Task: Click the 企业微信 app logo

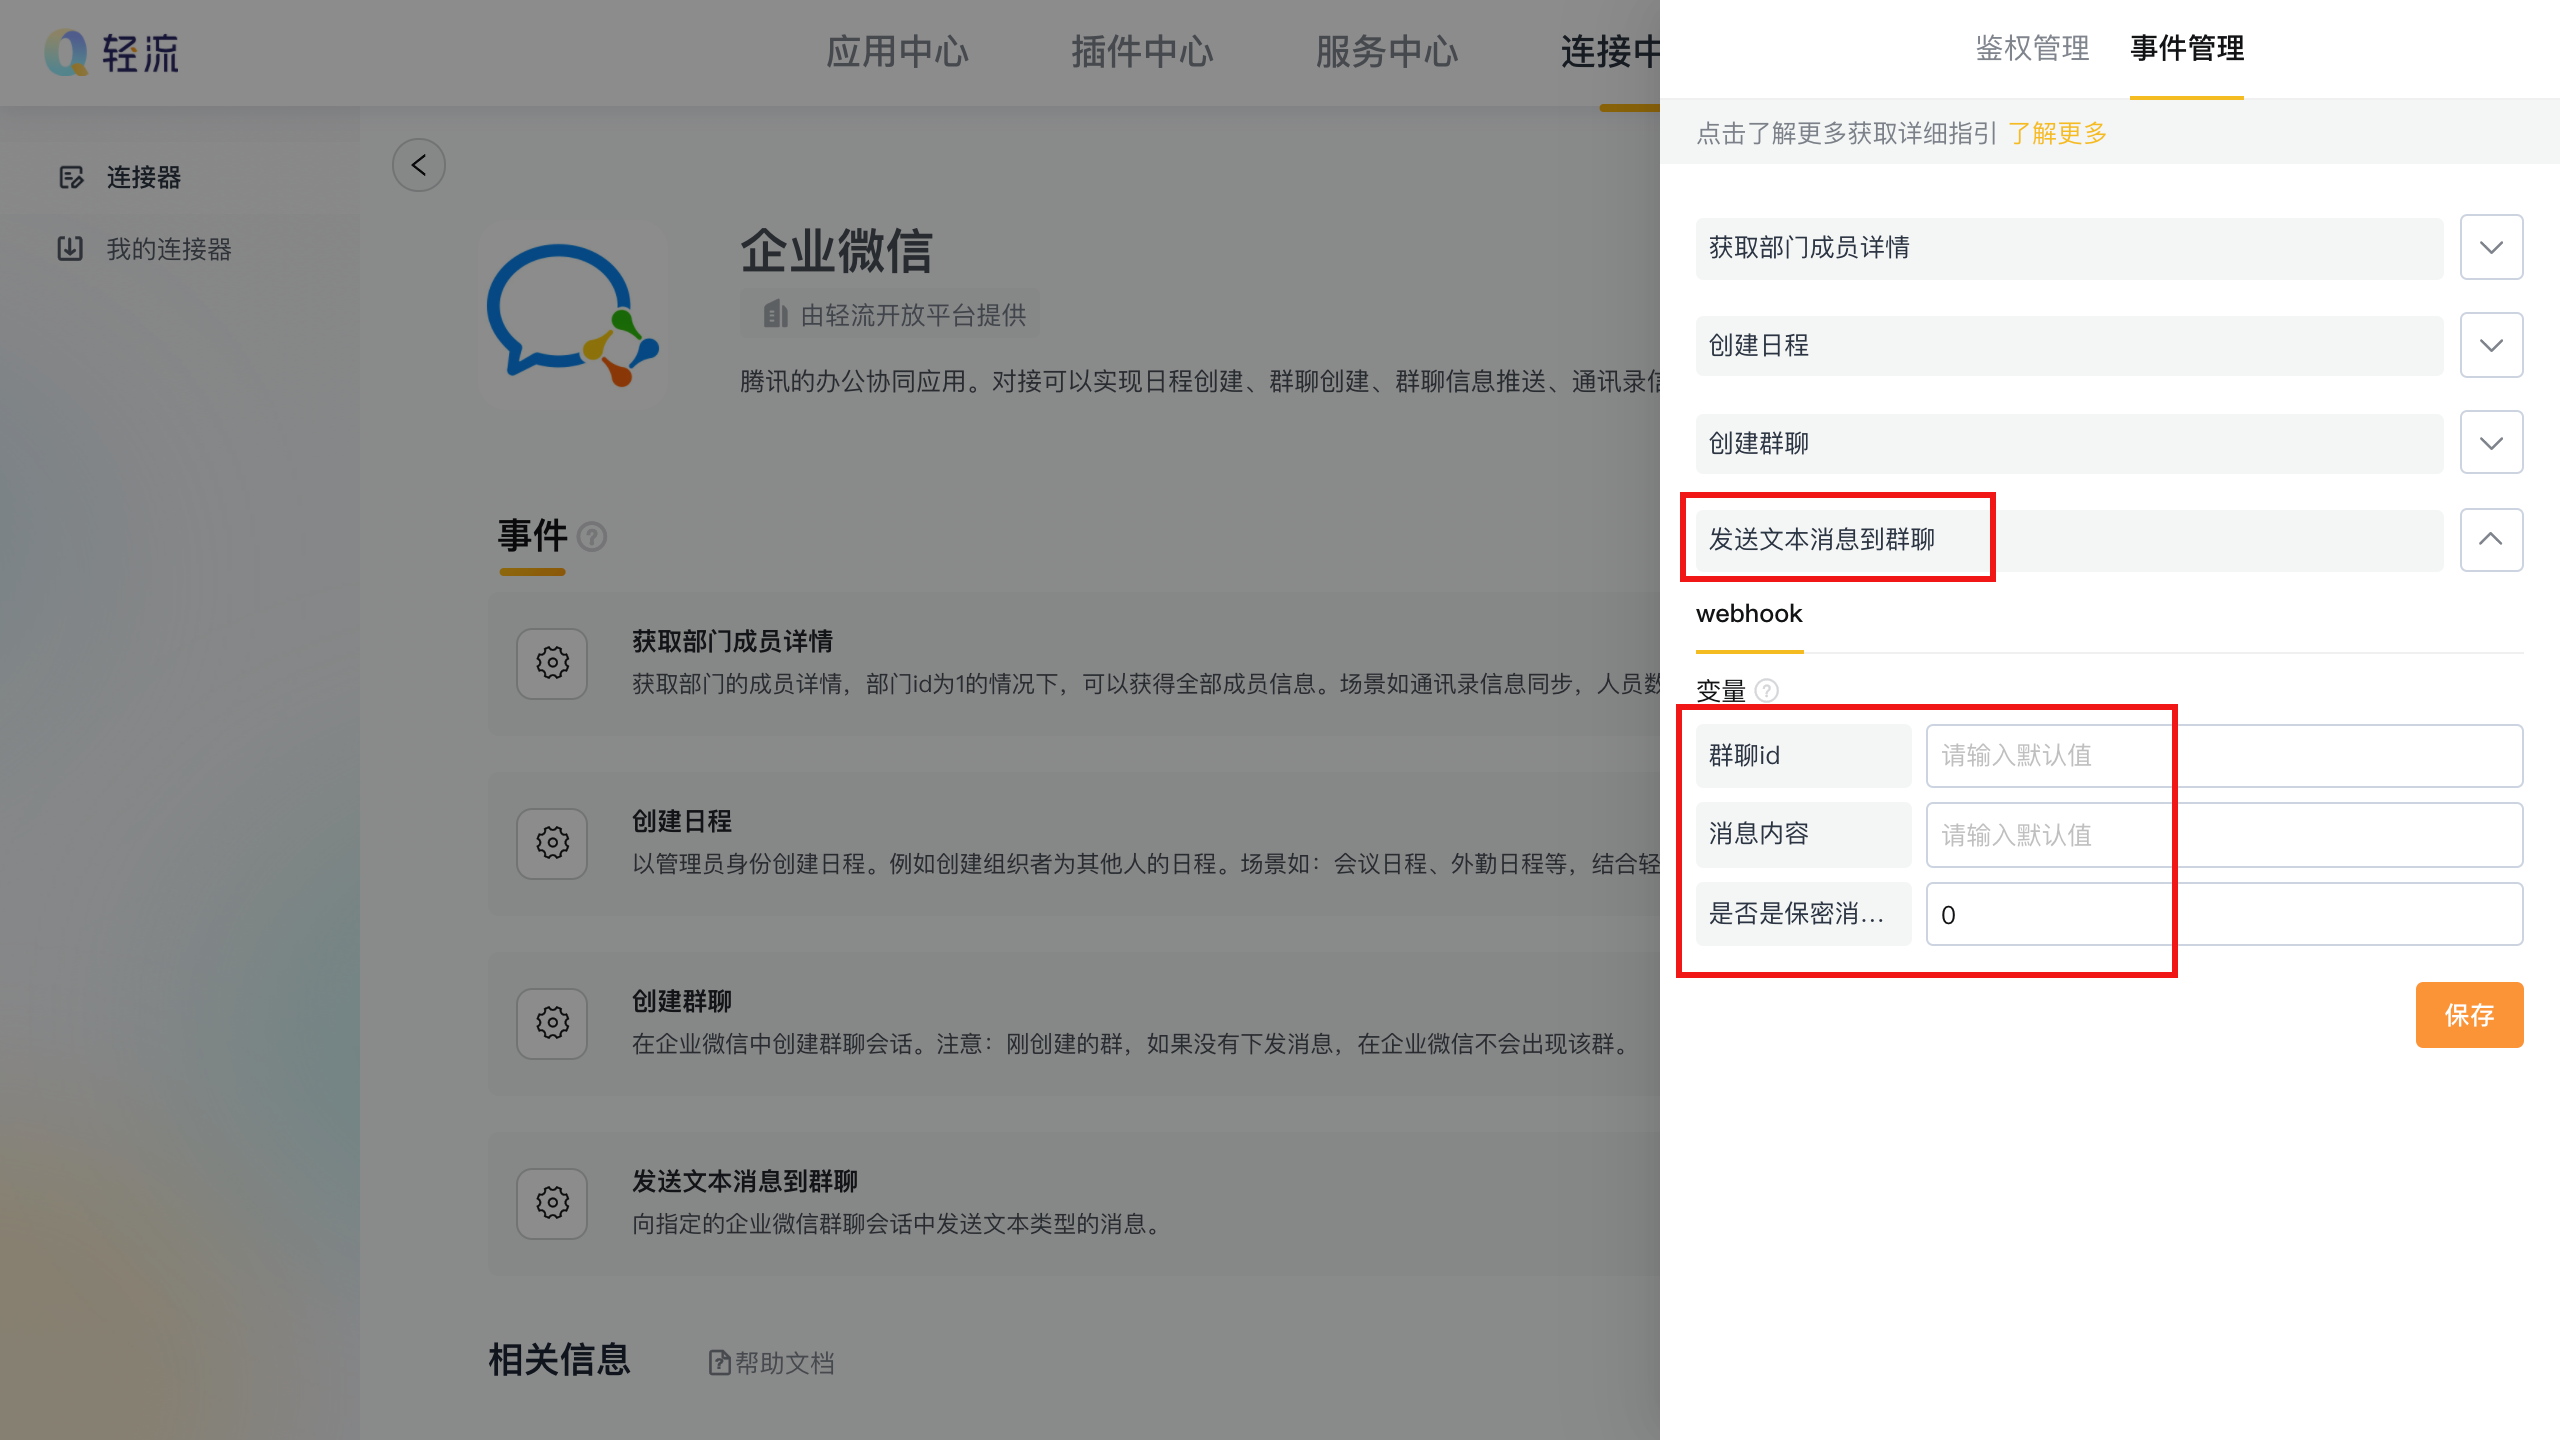Action: [x=573, y=315]
